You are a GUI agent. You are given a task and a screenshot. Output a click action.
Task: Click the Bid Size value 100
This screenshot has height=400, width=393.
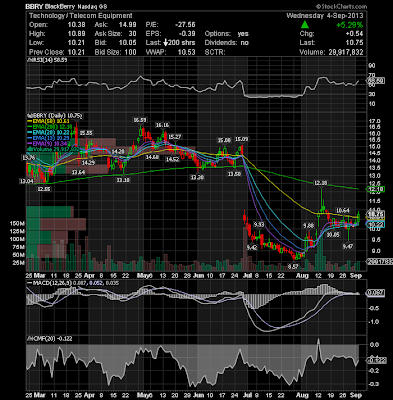130,52
